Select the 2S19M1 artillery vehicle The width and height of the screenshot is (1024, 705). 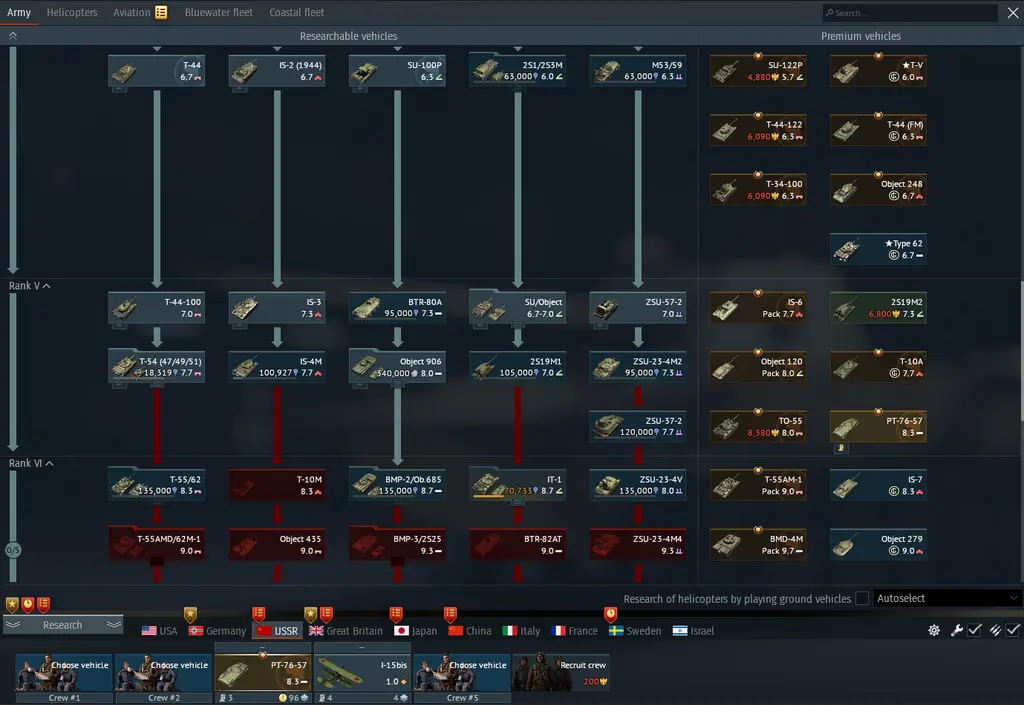517,366
